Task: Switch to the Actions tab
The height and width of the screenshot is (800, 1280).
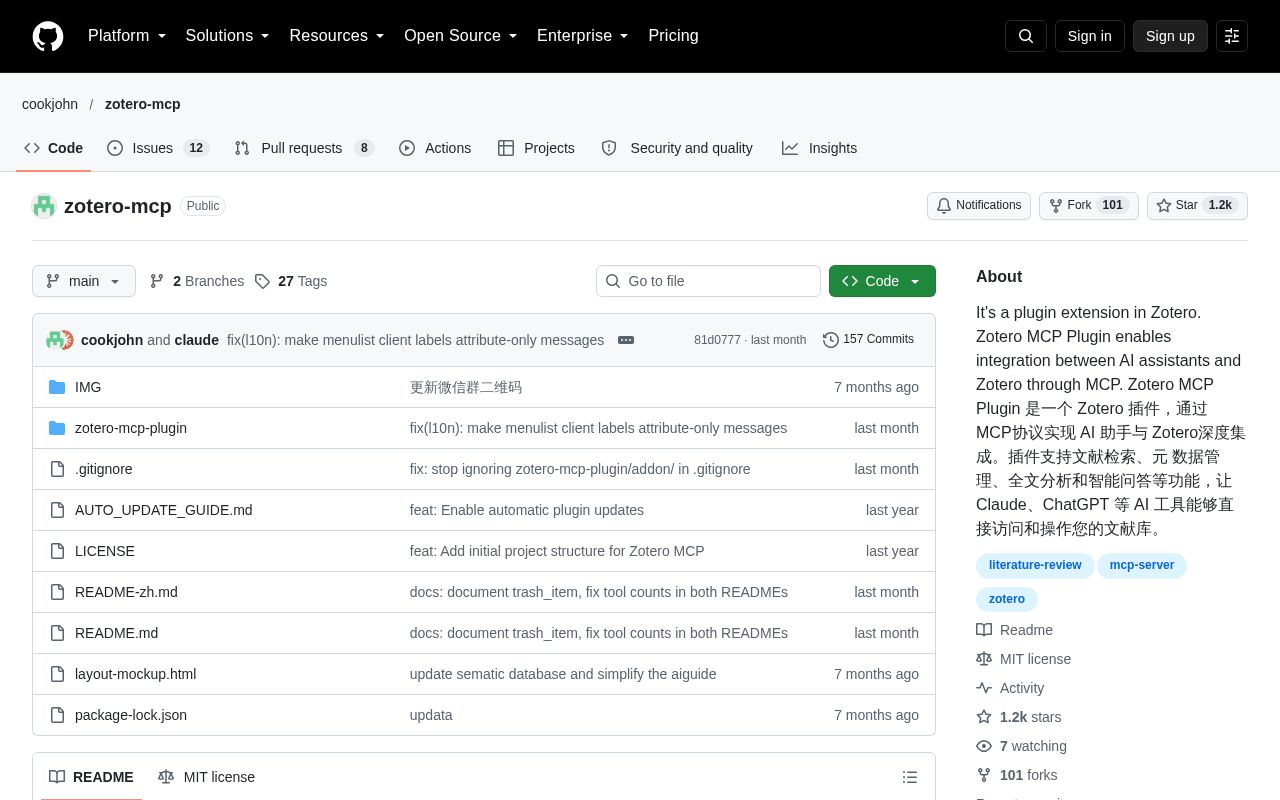Action: tap(435, 148)
